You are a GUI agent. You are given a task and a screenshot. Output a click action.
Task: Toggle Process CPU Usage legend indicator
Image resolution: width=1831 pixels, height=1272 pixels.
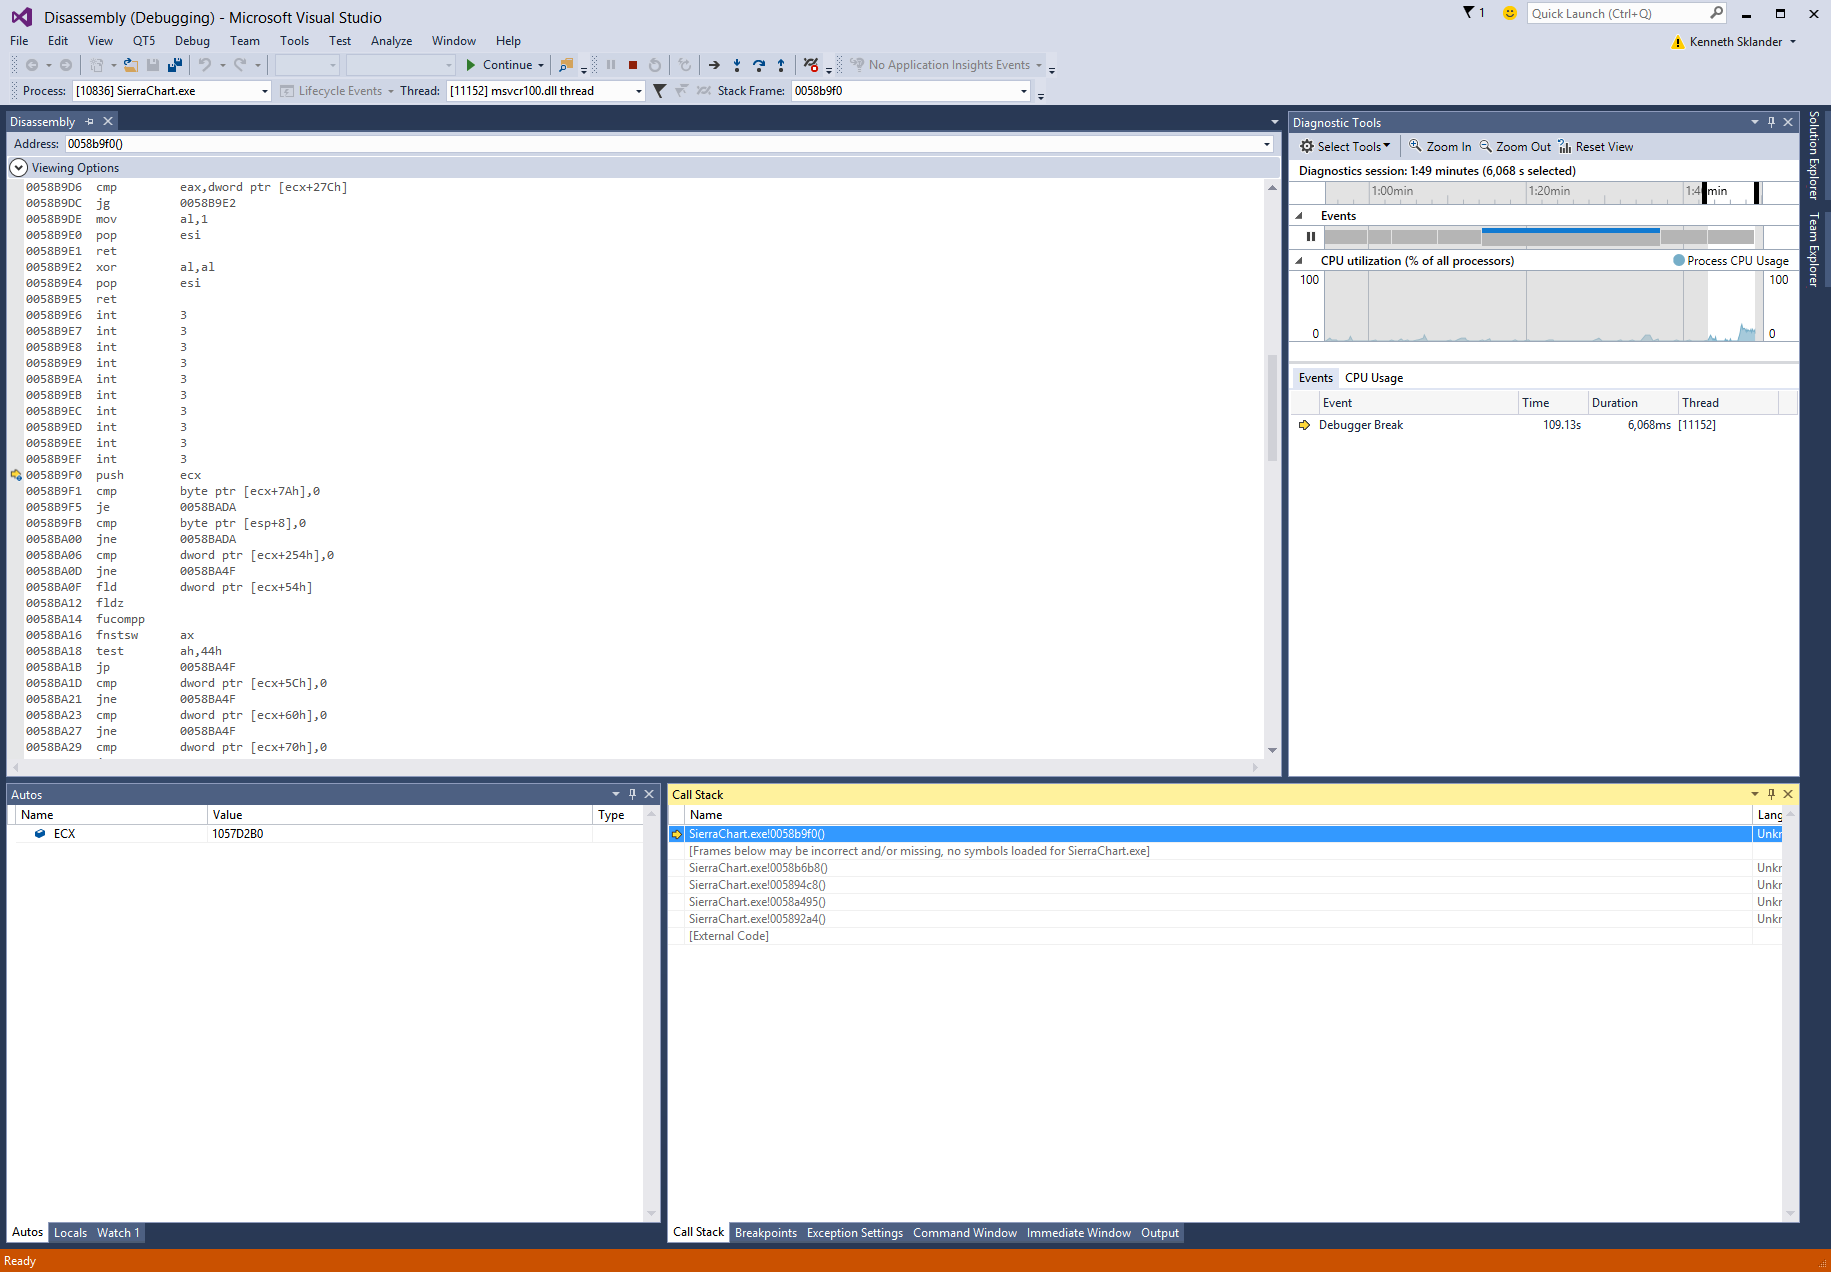point(1679,260)
